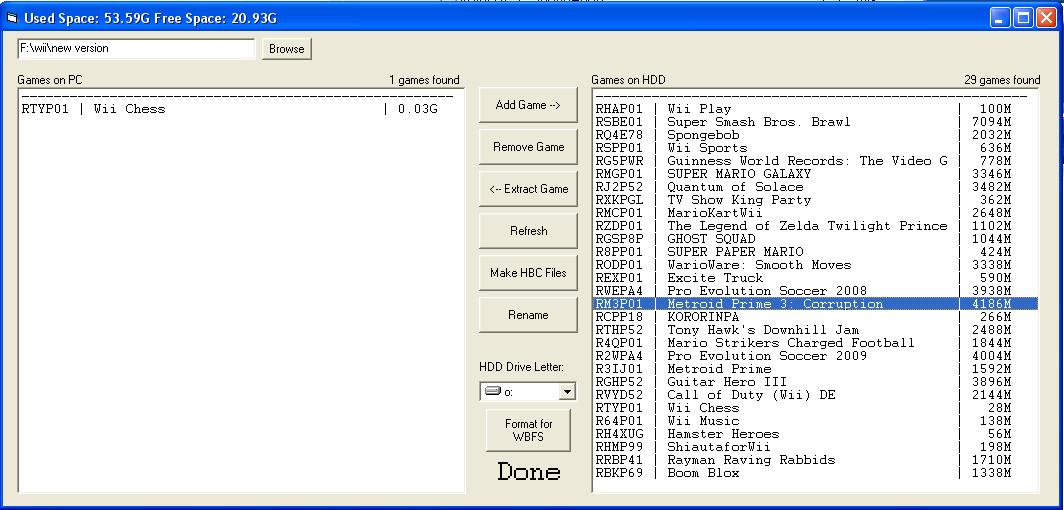
Task: Click the Browse button
Action: click(x=286, y=49)
